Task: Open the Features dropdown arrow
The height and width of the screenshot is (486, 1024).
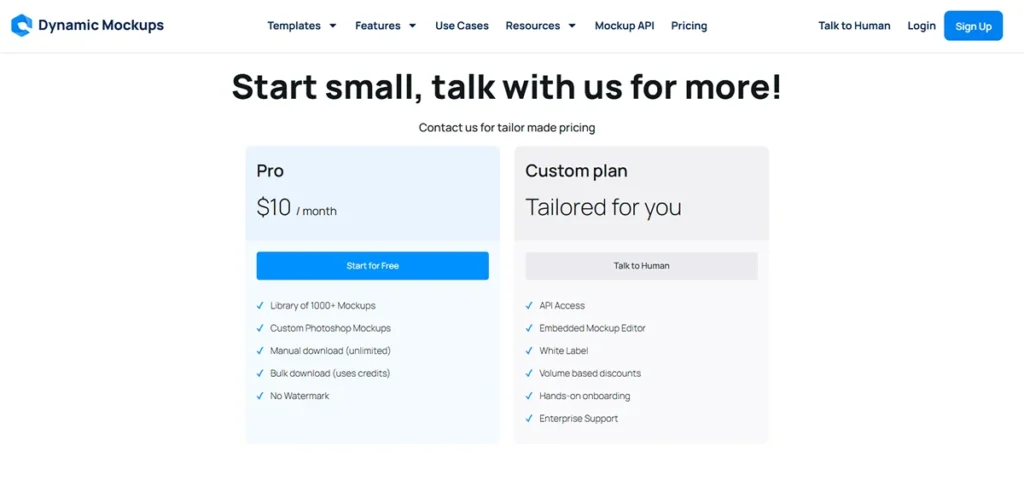Action: [412, 26]
